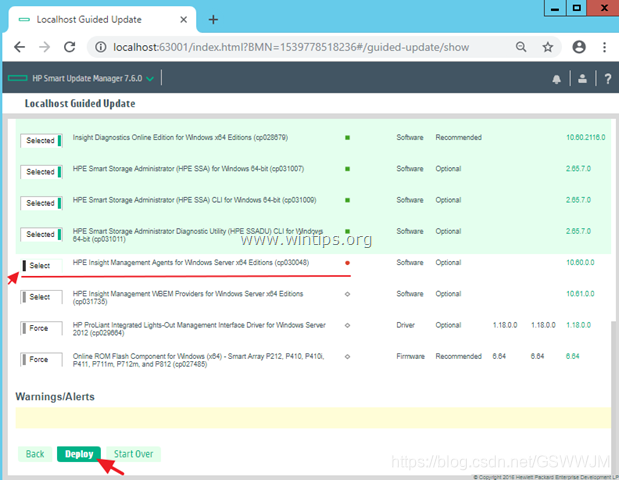The image size is (619, 480).
Task: Click the Start Over button
Action: (133, 454)
